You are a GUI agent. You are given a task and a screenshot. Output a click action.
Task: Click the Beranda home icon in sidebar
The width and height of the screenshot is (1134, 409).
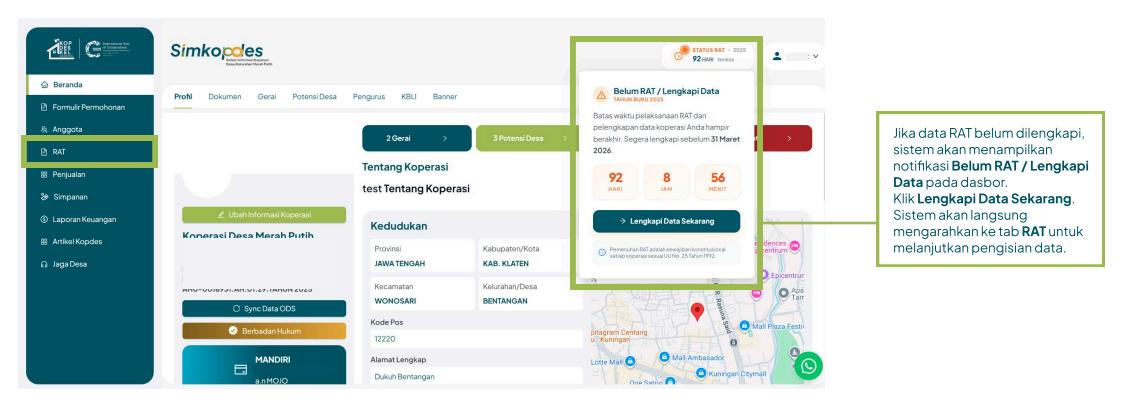[x=44, y=85]
